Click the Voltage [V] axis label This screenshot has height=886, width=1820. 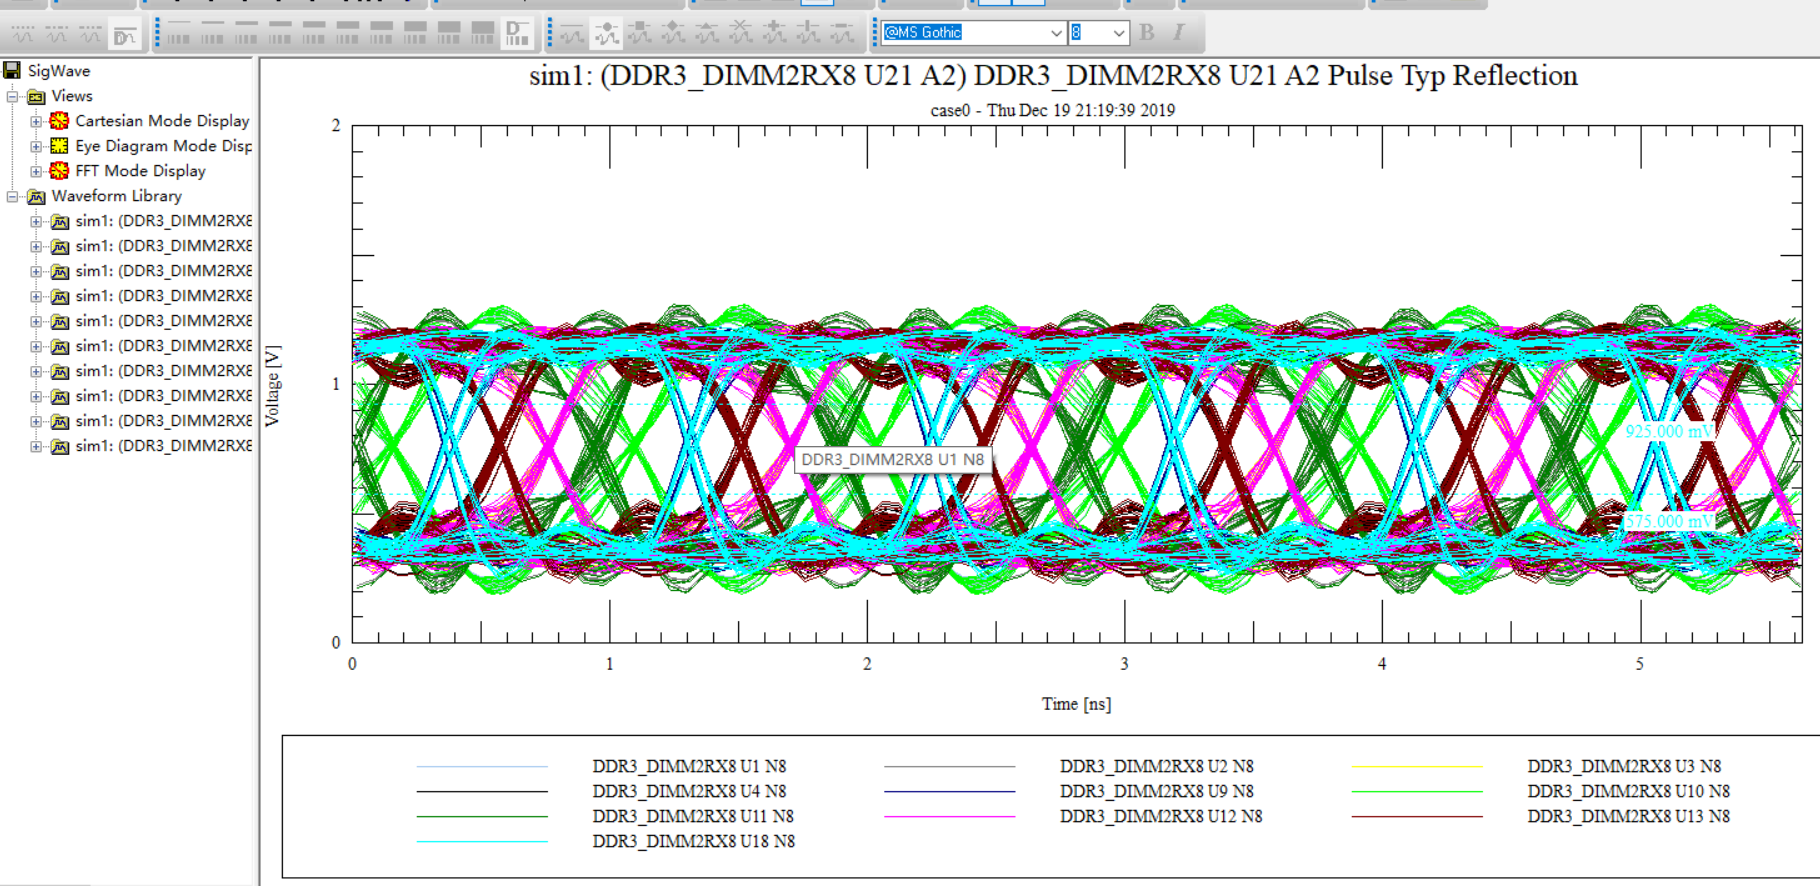[x=272, y=386]
